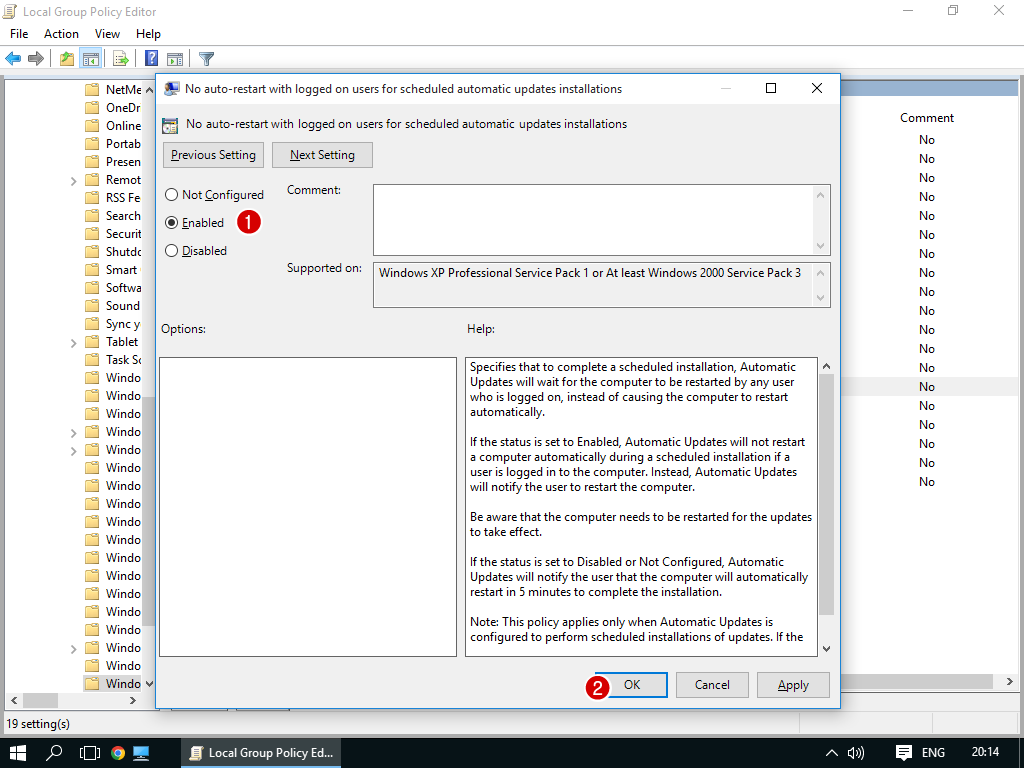Click the Previous Setting button
This screenshot has width=1024, height=768.
(214, 155)
